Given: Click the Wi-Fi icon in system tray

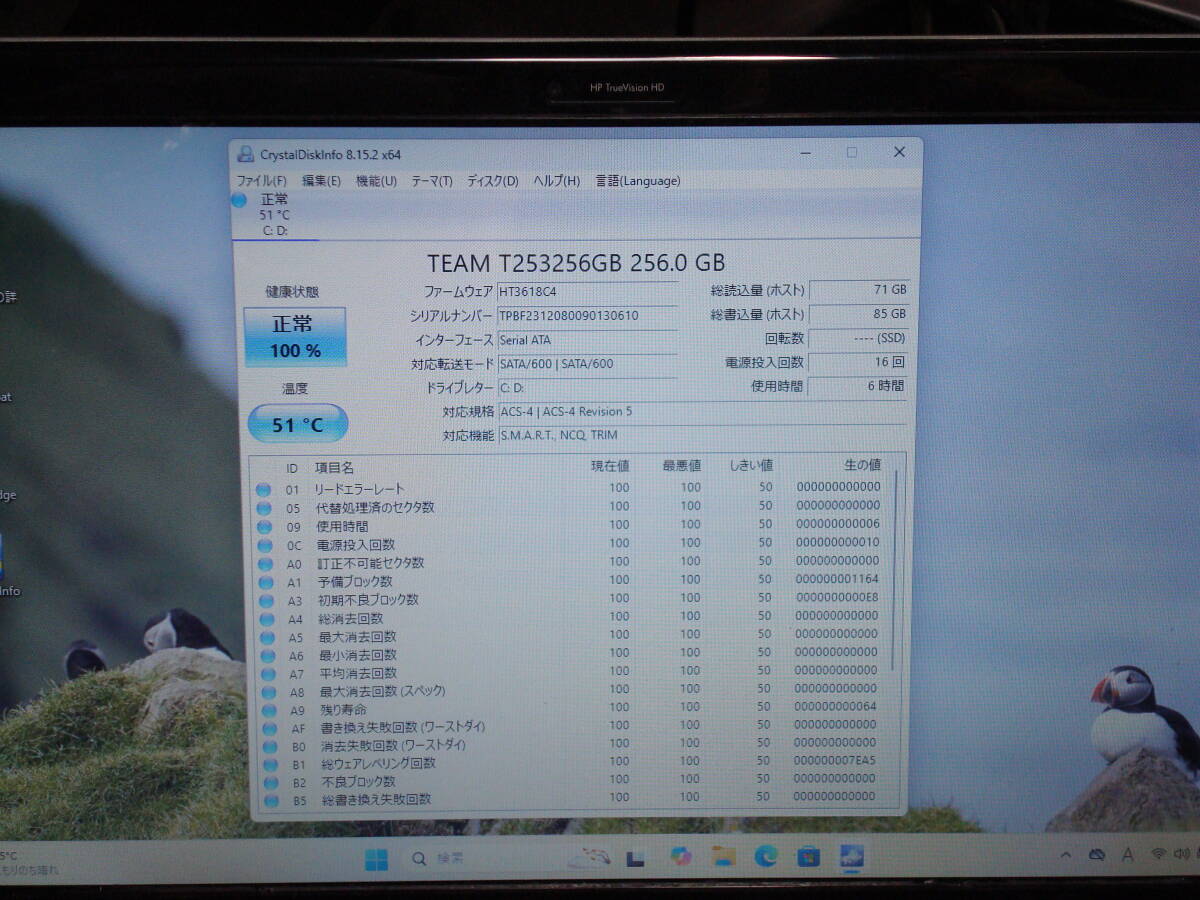Looking at the screenshot, I should coord(1159,855).
